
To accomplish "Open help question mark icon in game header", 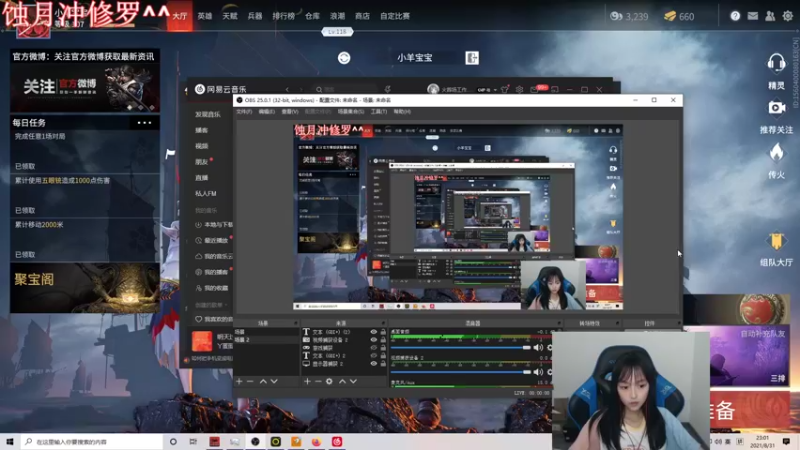I will (735, 16).
